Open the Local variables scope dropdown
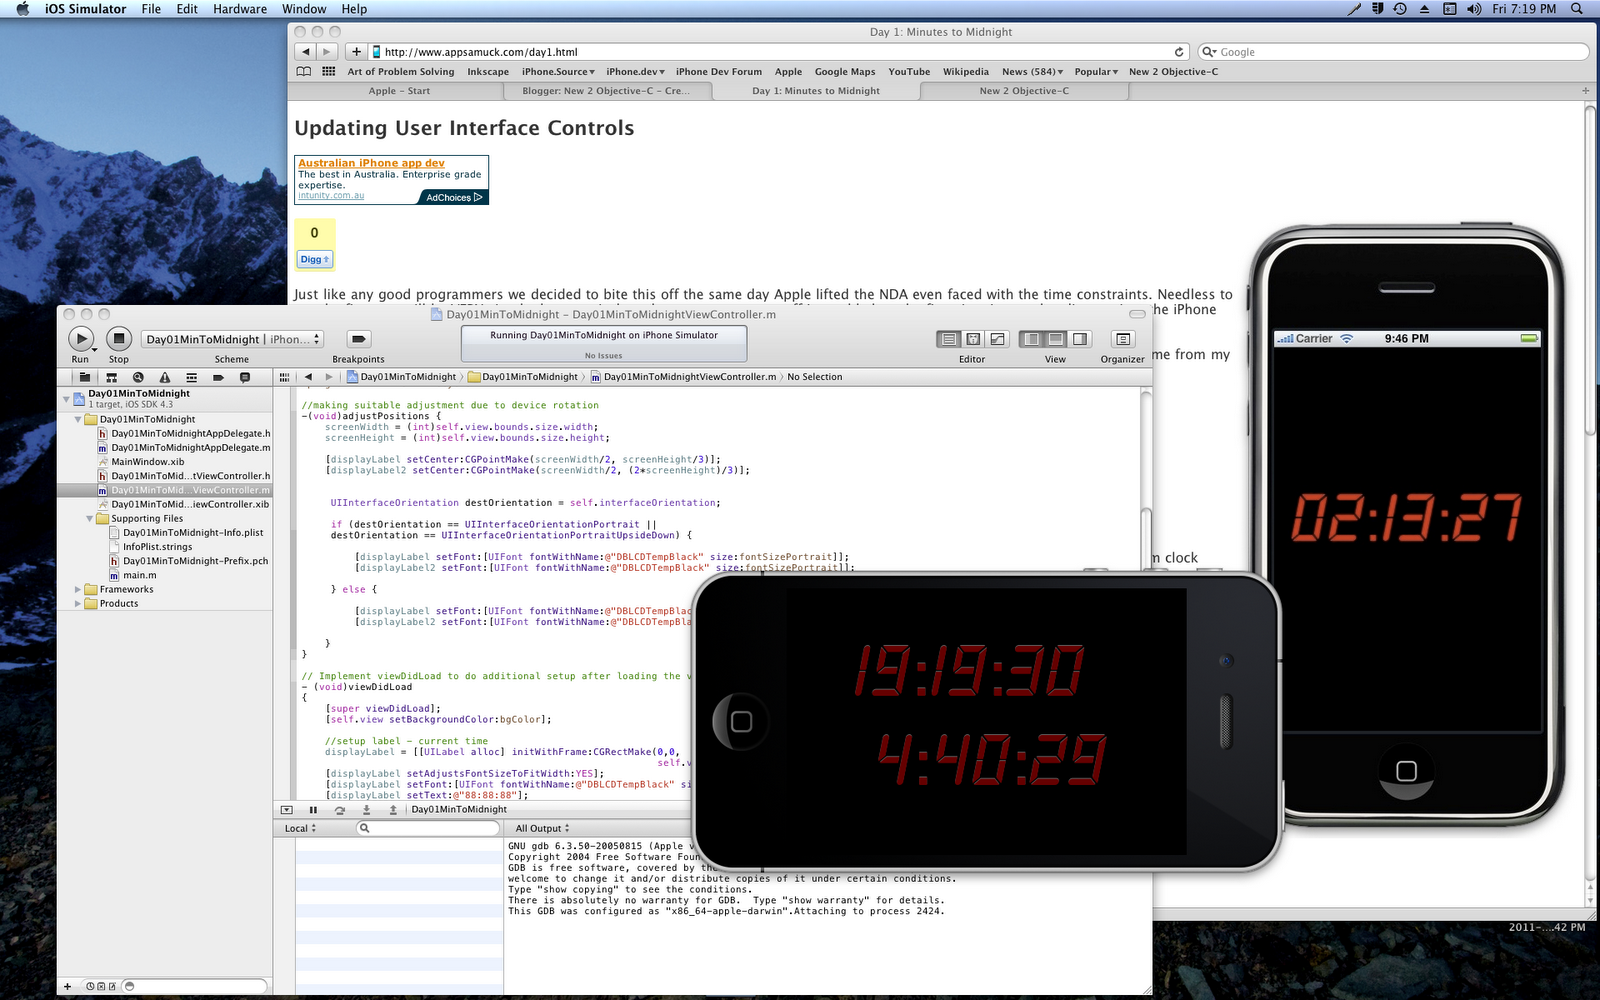1600x1000 pixels. click(300, 828)
